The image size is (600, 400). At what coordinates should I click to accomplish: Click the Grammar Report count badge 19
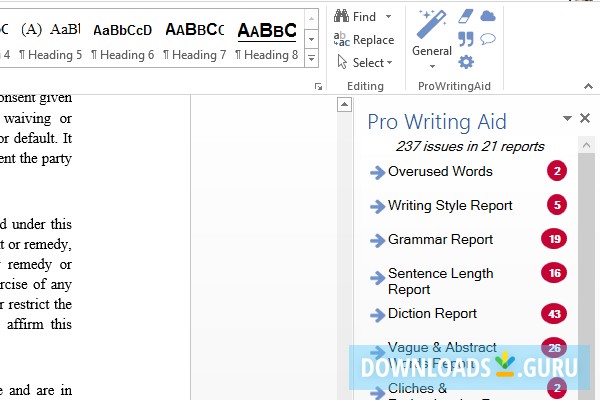click(x=554, y=239)
